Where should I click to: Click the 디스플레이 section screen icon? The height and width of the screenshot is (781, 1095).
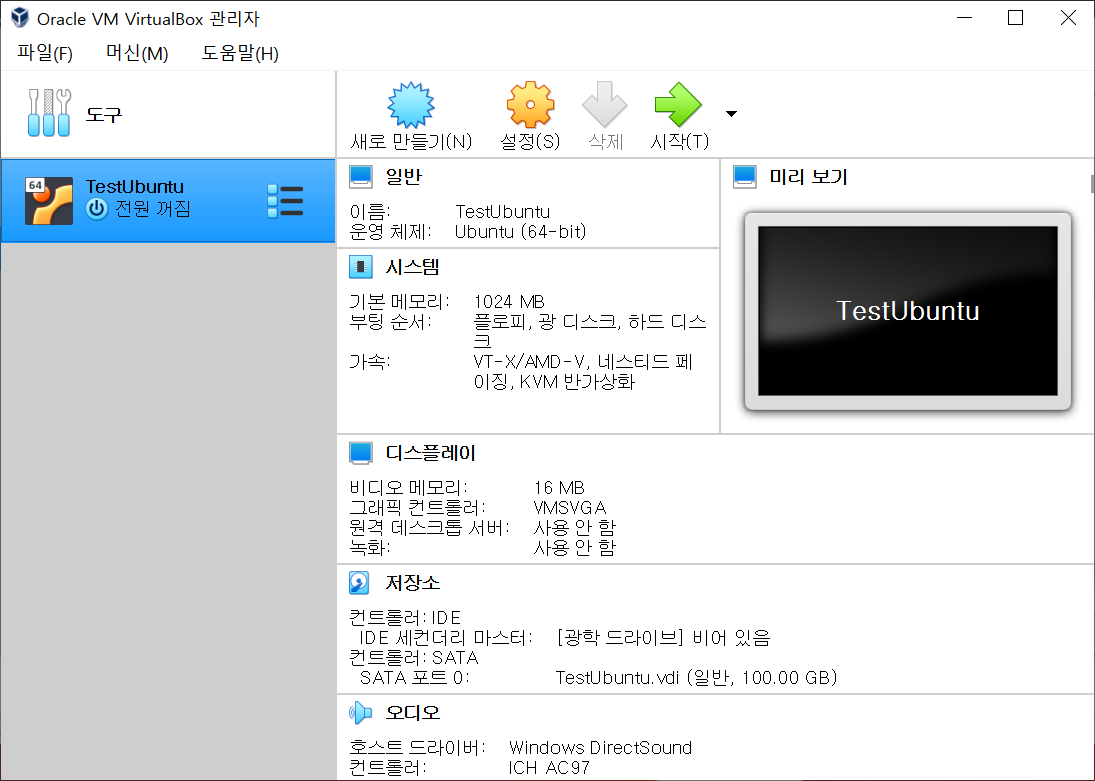360,453
